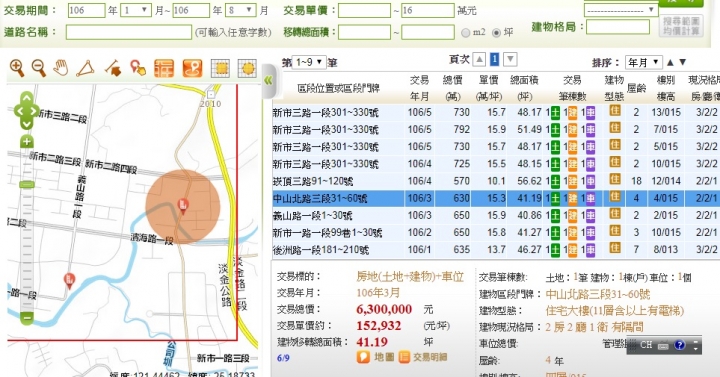Select the 崁頂三路91~120號 row

tap(496, 181)
